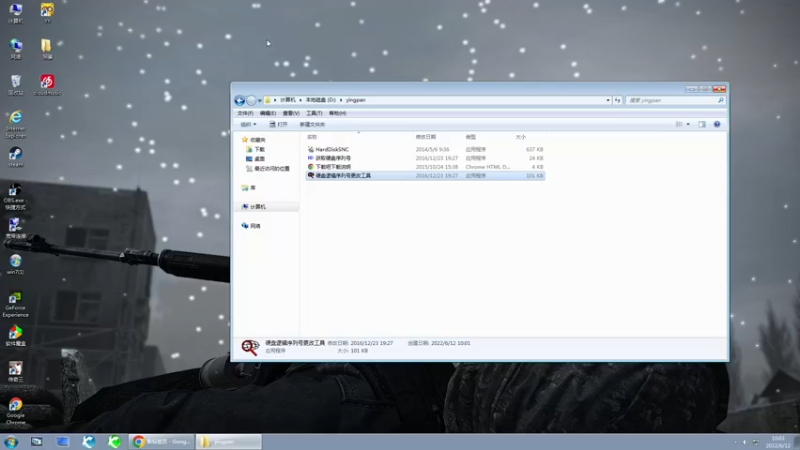The height and width of the screenshot is (450, 800).
Task: Select the 24 KB application file
Action: pyautogui.click(x=426, y=158)
